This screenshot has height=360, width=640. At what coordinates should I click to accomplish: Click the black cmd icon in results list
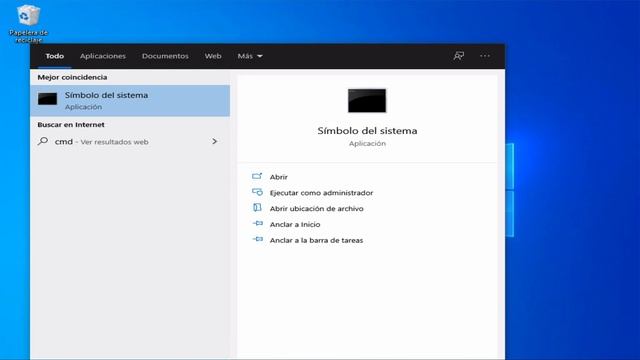[47, 99]
